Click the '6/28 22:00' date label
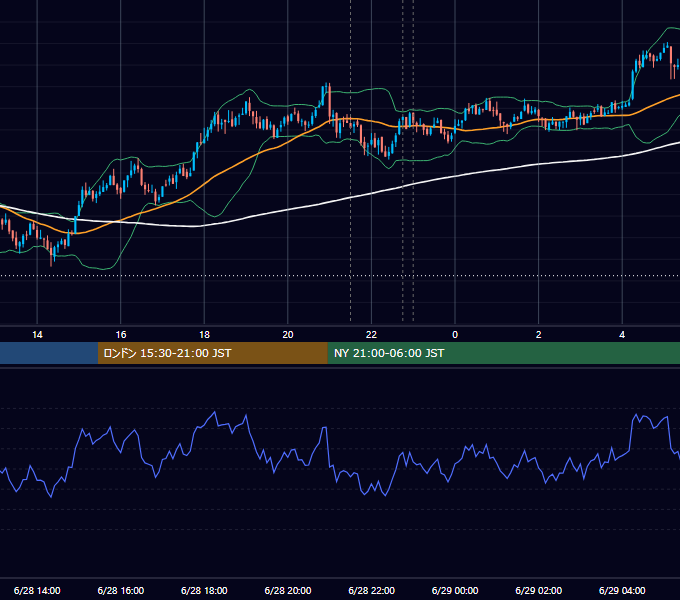680x600 pixels. tap(371, 590)
